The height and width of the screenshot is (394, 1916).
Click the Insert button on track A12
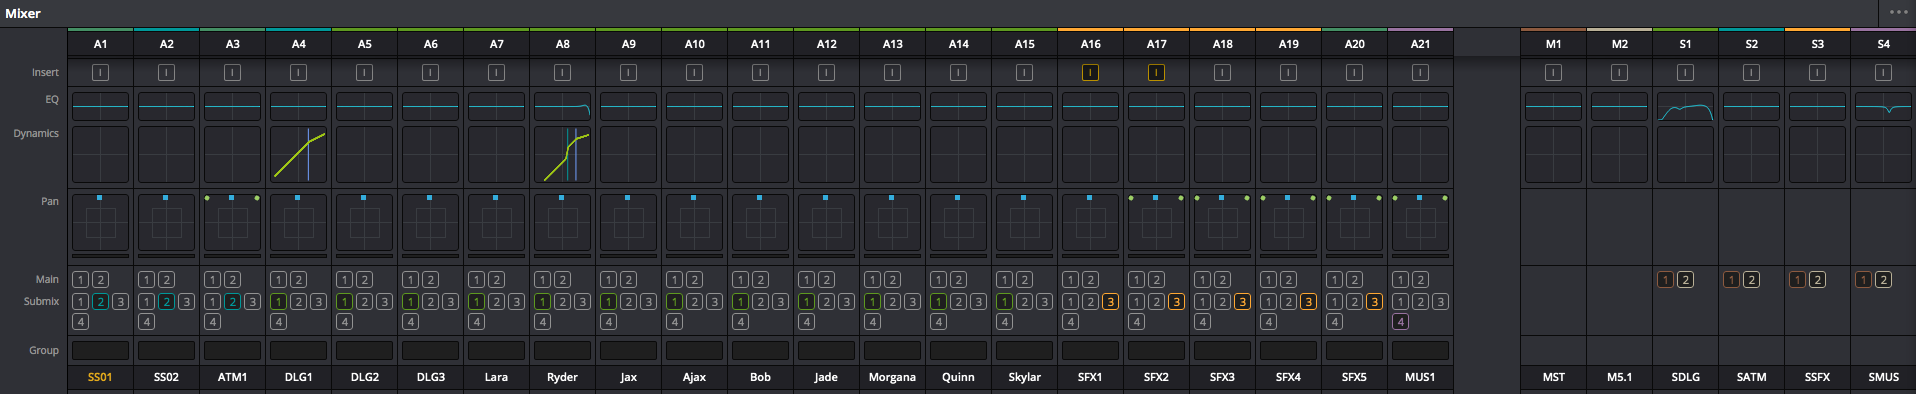826,72
